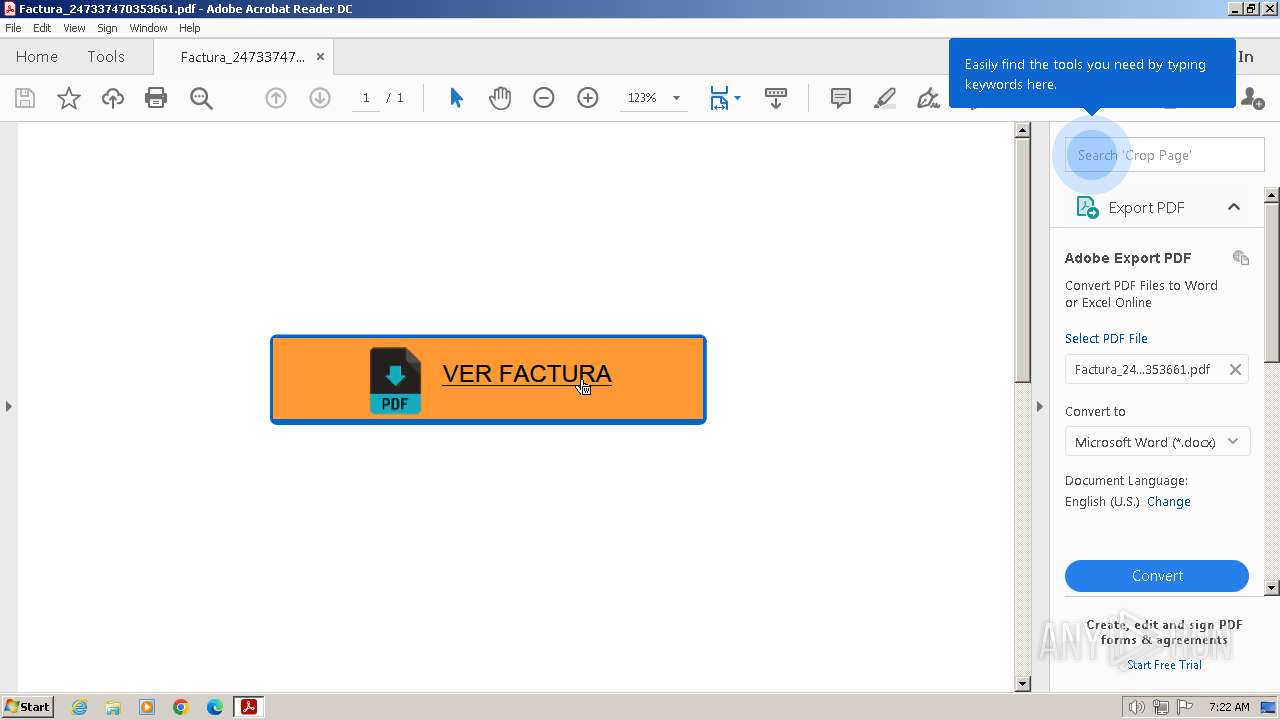The height and width of the screenshot is (720, 1280).
Task: Open Internet Explorer from taskbar
Action: (79, 707)
